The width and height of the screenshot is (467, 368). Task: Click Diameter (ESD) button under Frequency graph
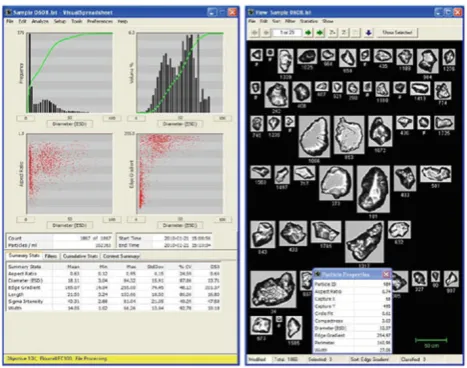[x=69, y=124]
